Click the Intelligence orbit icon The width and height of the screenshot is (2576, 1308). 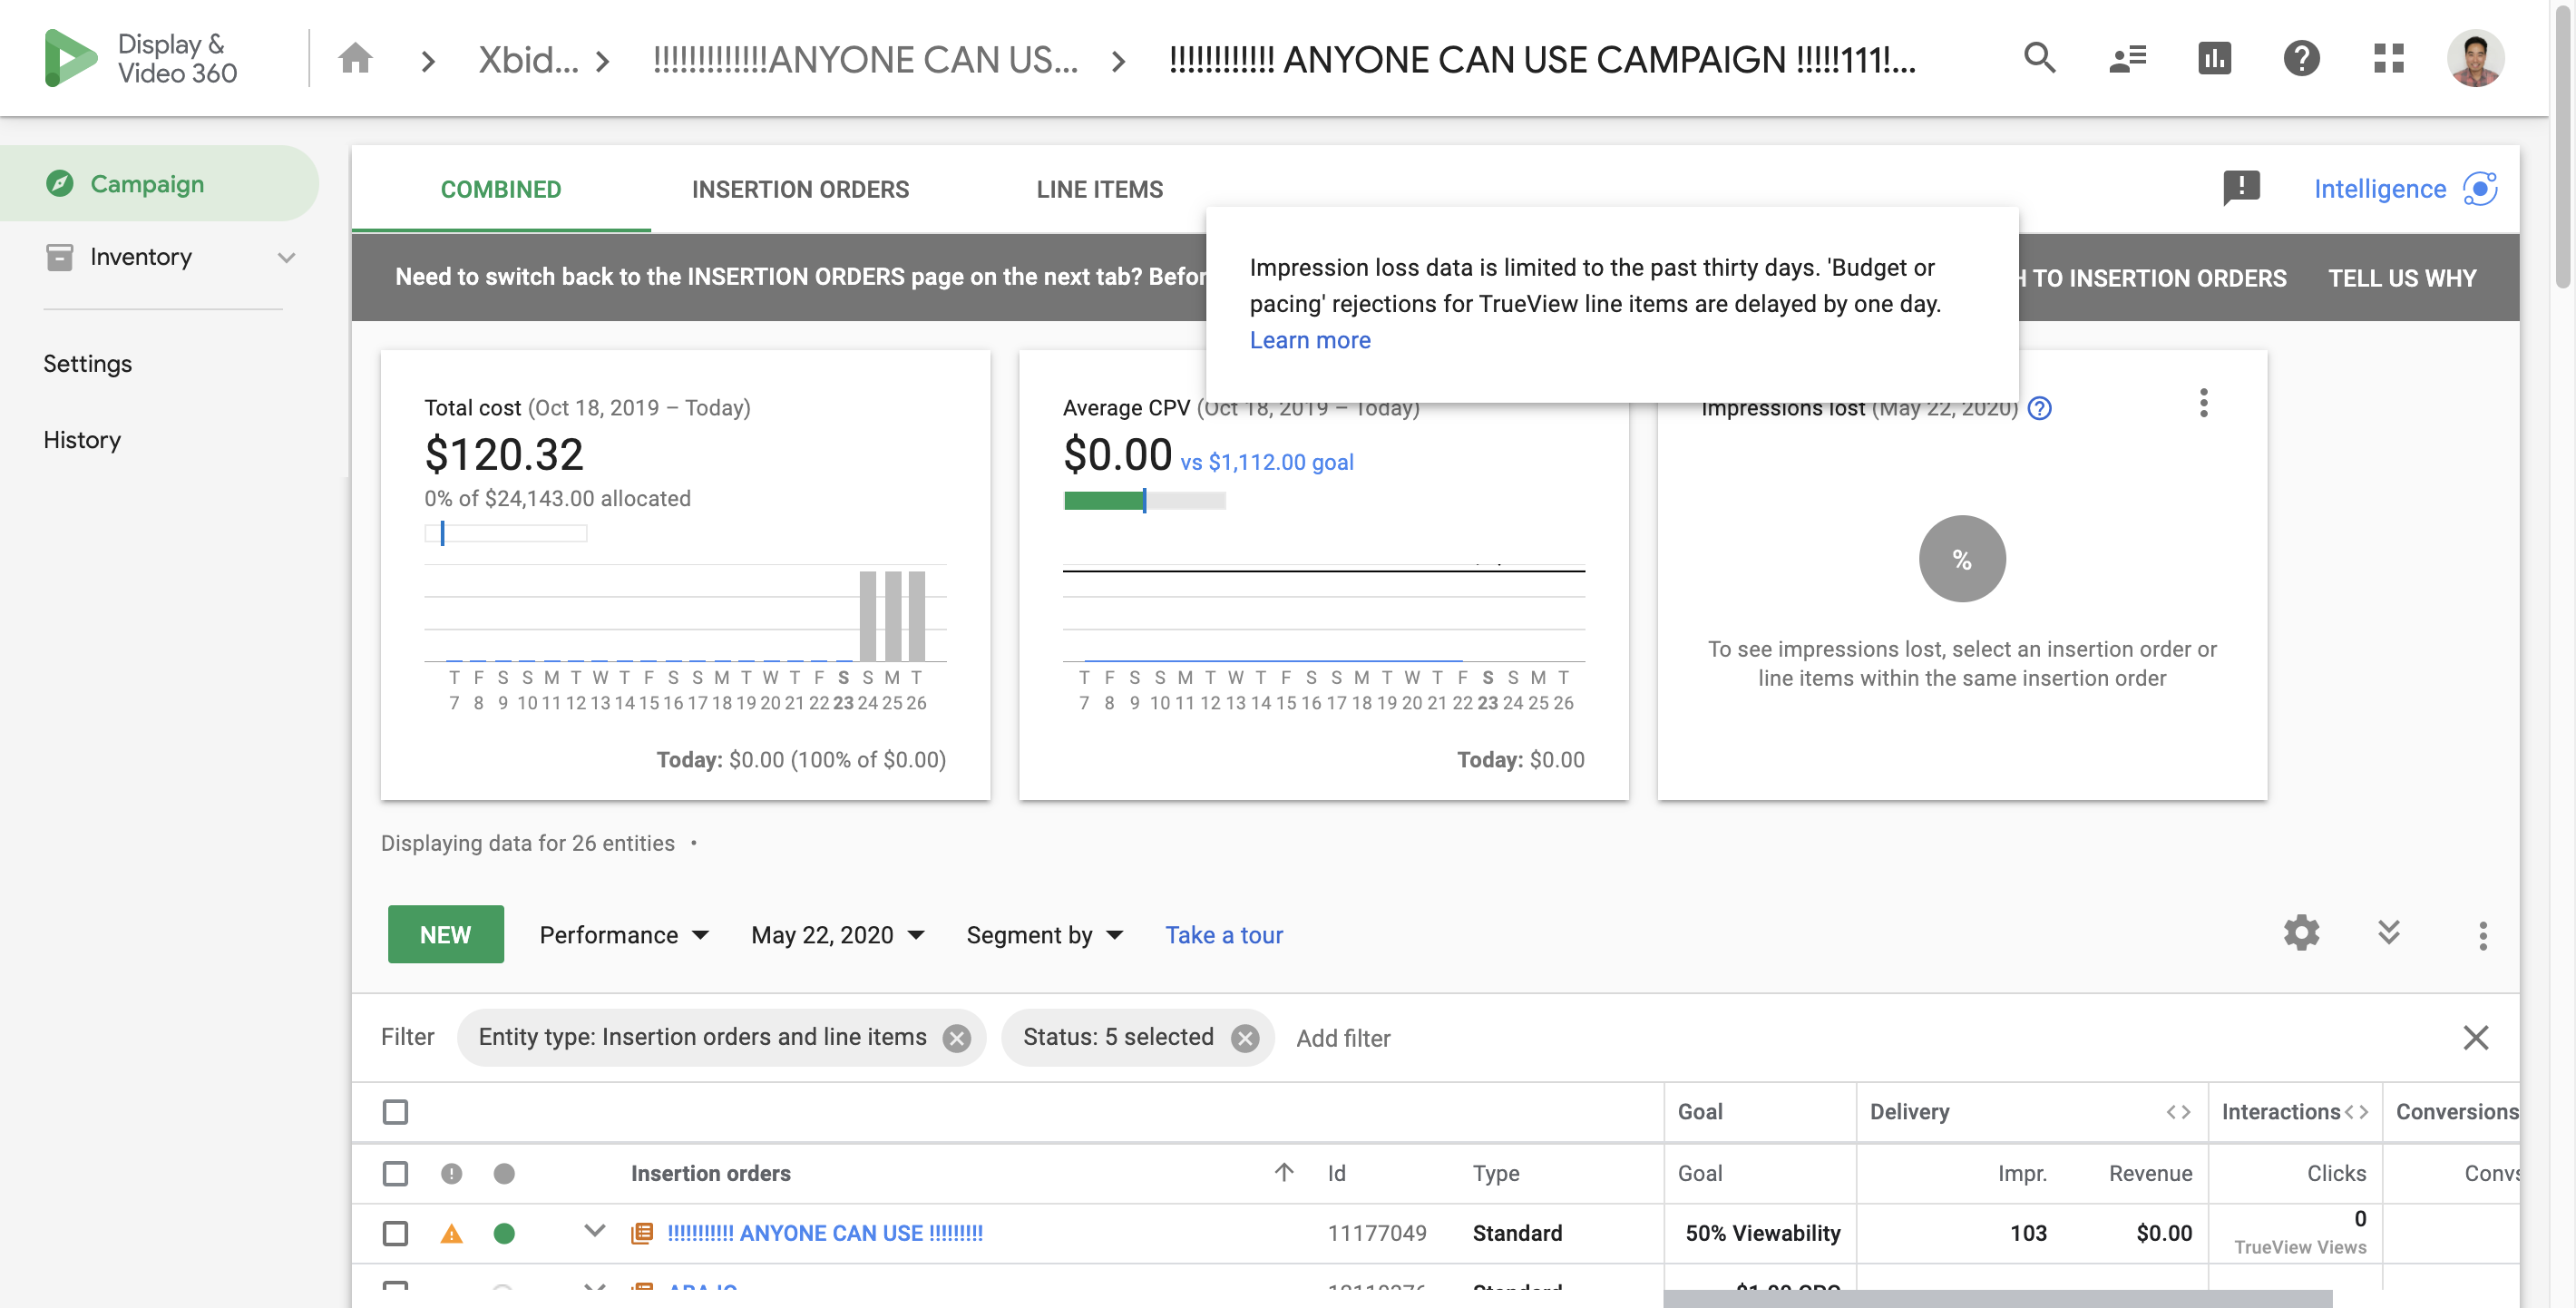coord(2480,188)
